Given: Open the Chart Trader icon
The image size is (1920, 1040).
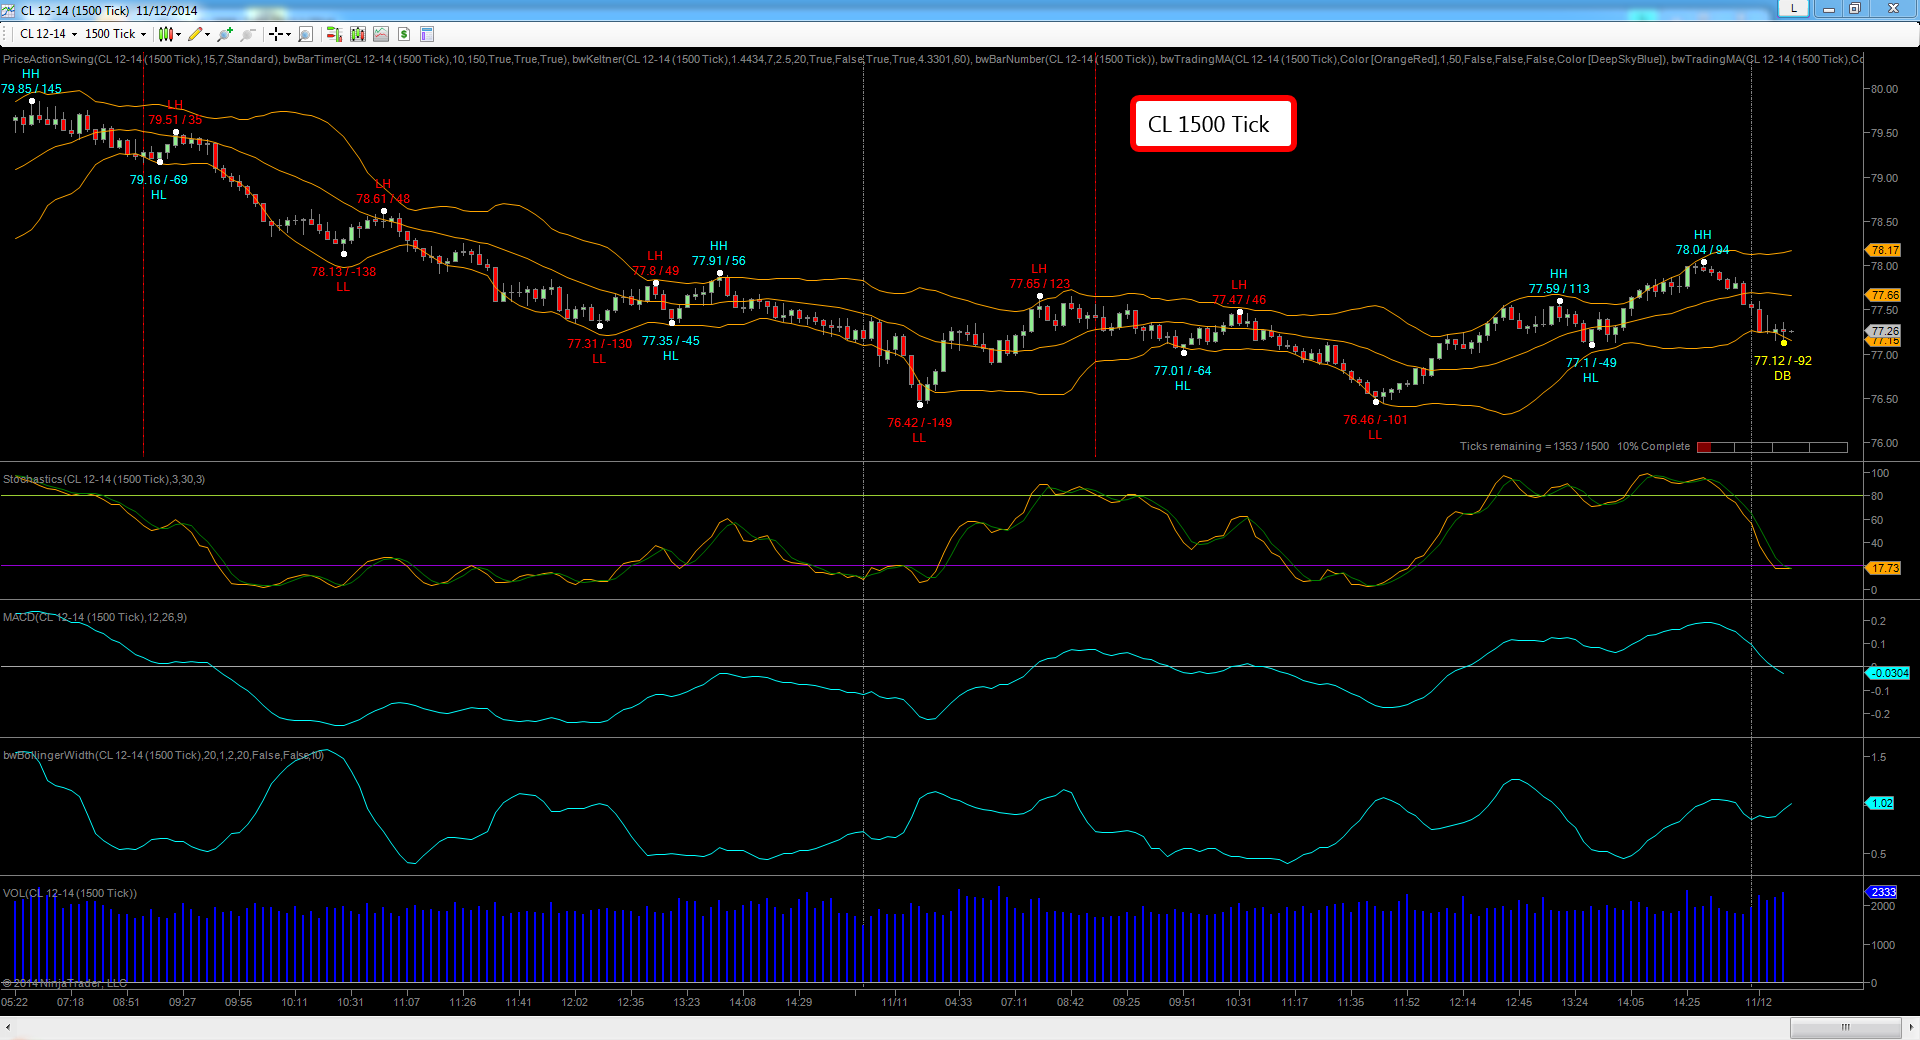Looking at the screenshot, I should 333,34.
